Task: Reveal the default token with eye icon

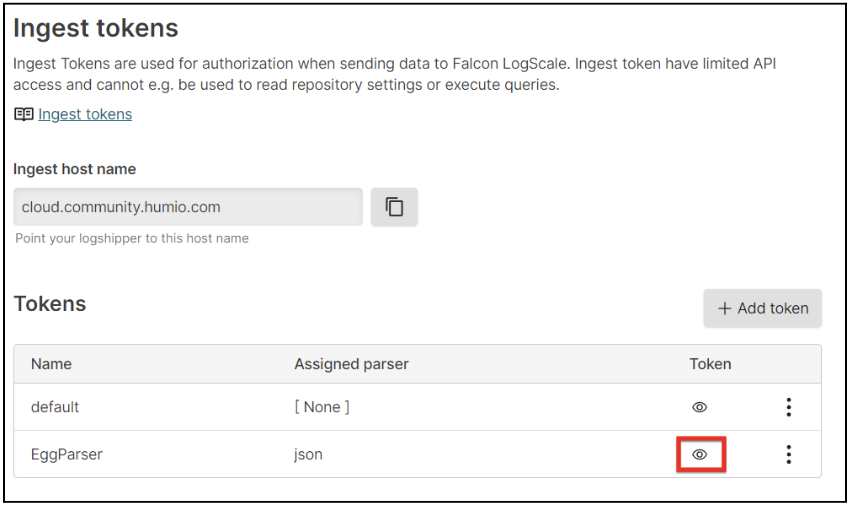Action: [699, 407]
